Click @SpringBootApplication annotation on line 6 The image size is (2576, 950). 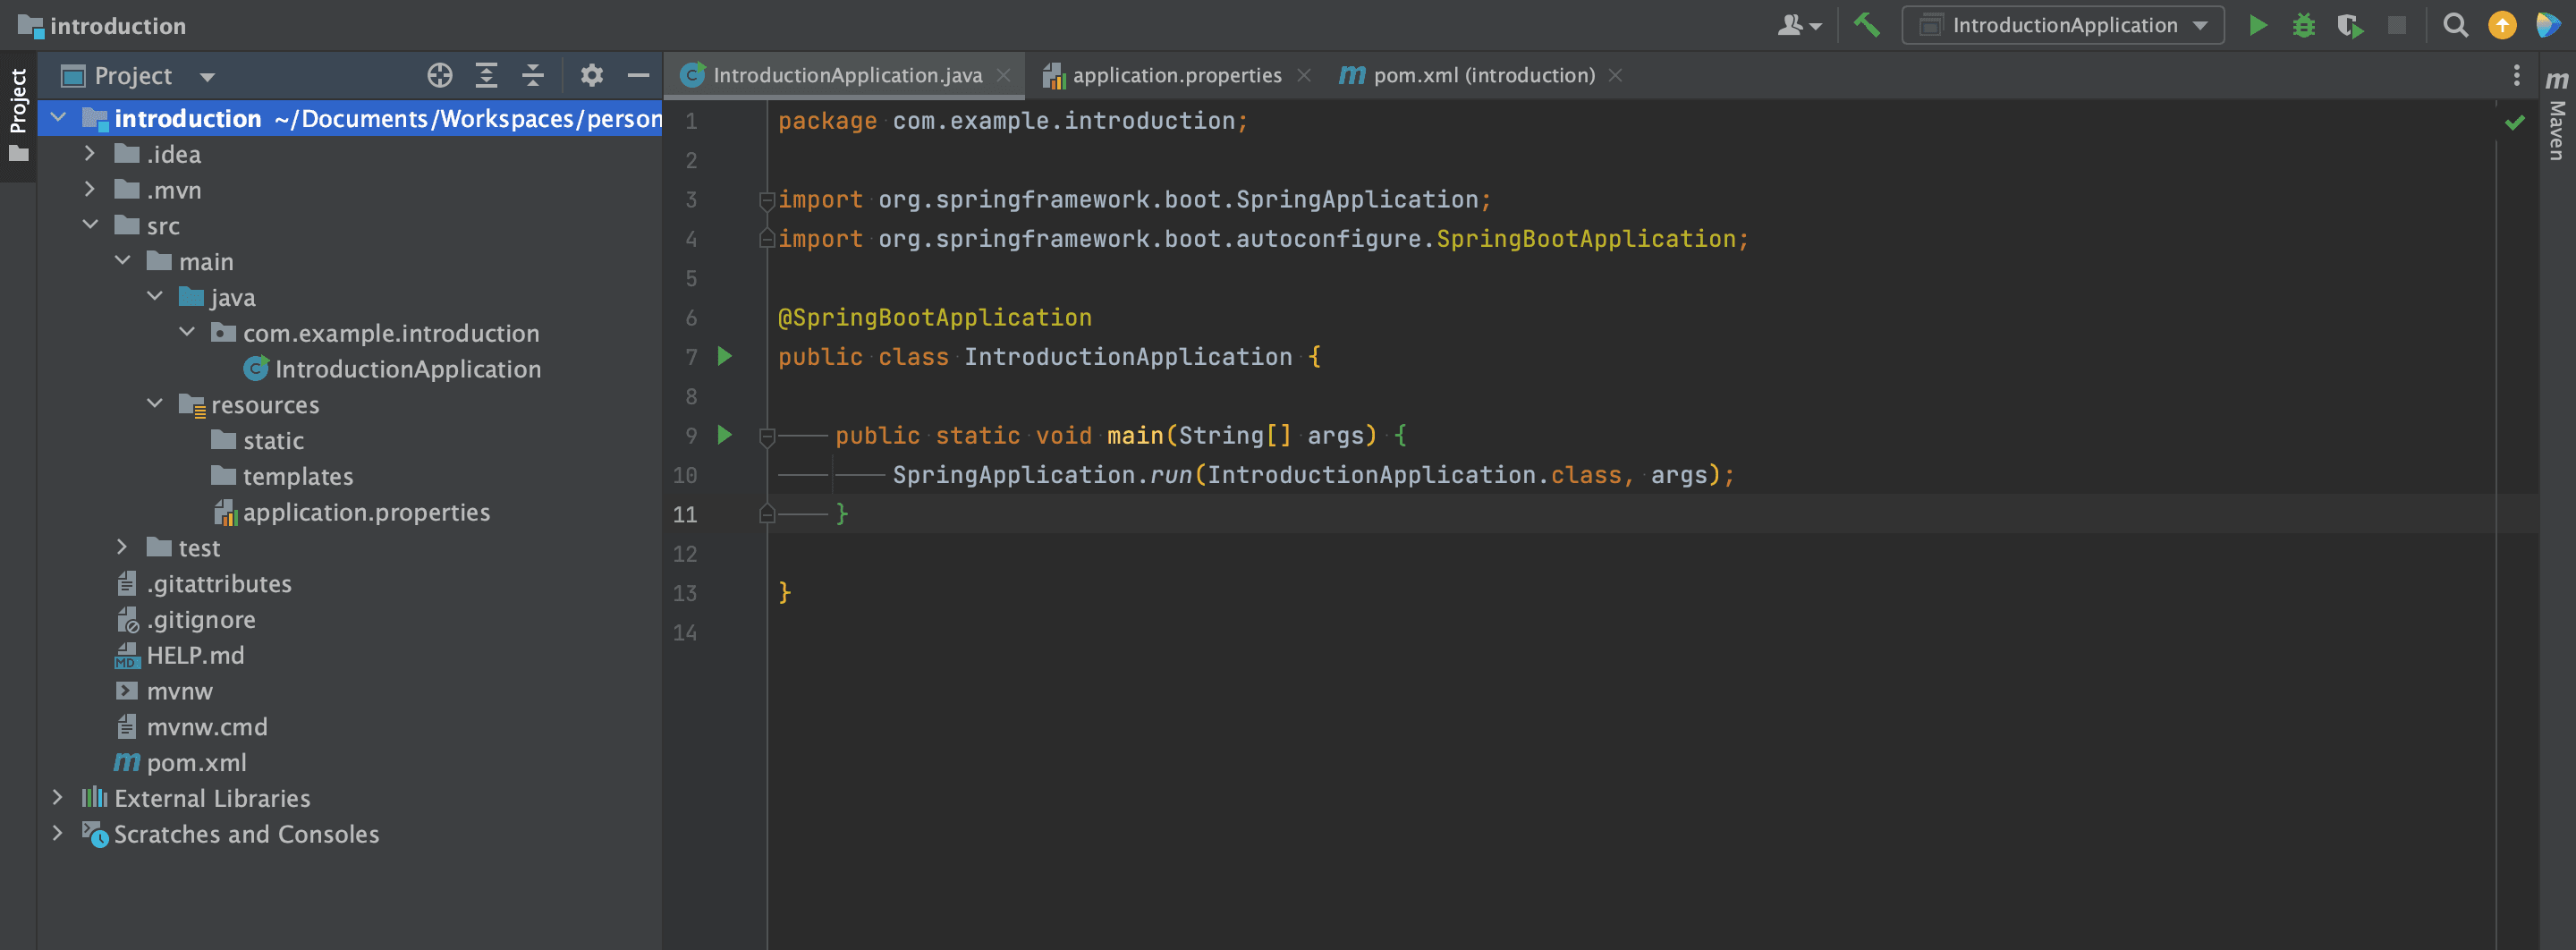pos(934,318)
